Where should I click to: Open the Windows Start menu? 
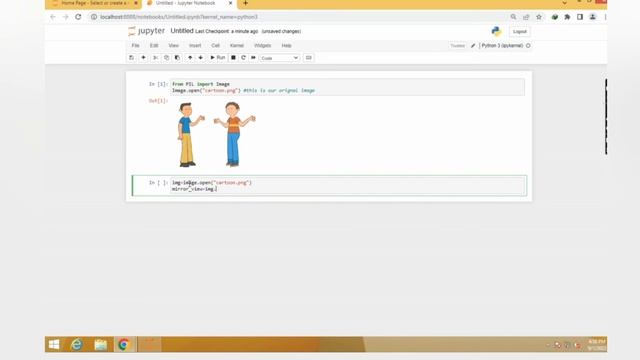(54, 344)
